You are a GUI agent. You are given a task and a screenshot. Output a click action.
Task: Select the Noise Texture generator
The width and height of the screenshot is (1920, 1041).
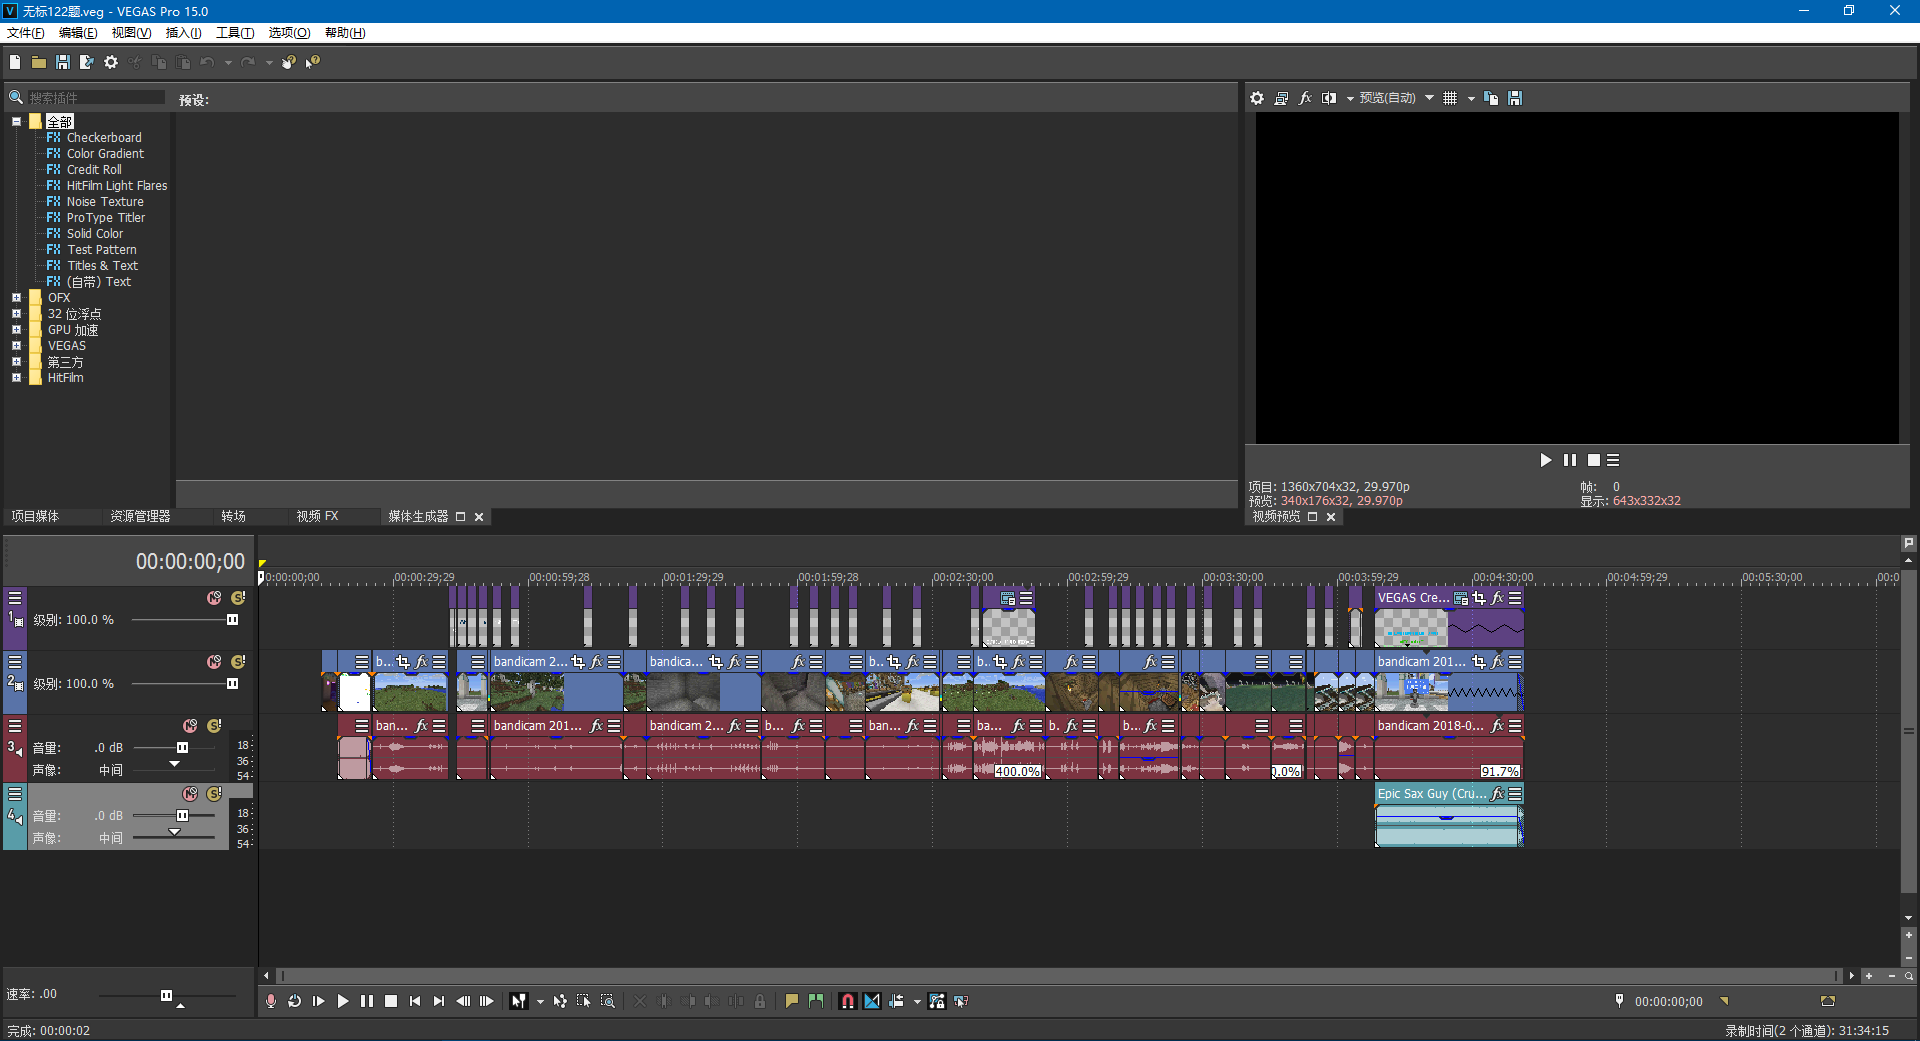(105, 202)
